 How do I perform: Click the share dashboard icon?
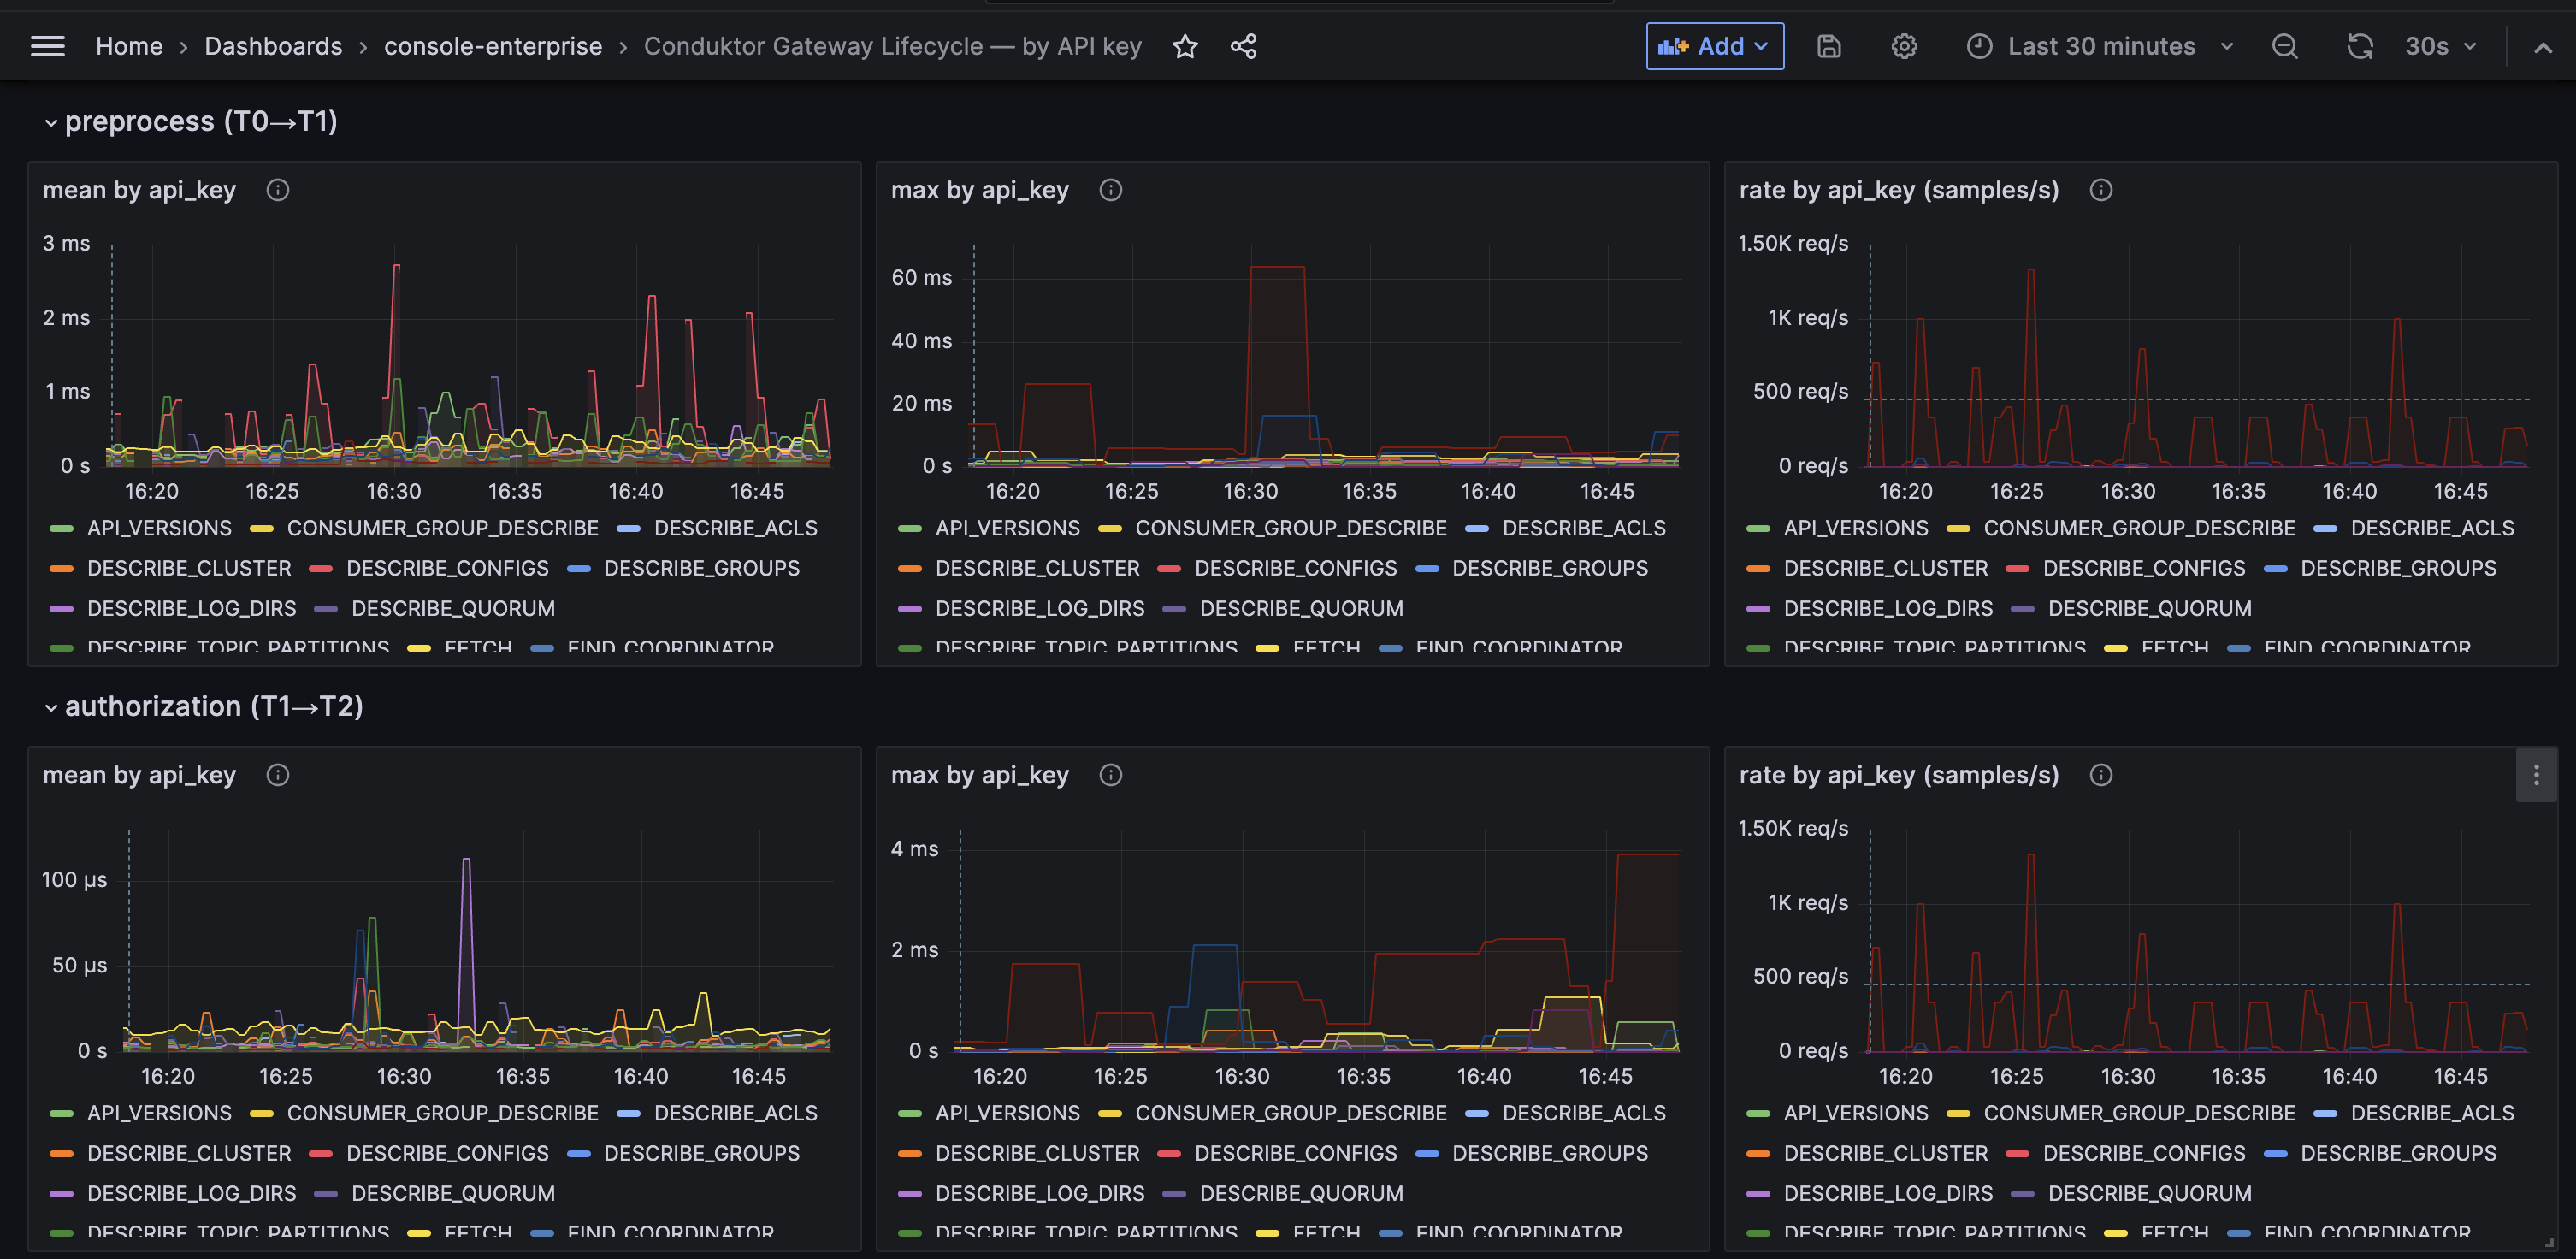tap(1243, 46)
